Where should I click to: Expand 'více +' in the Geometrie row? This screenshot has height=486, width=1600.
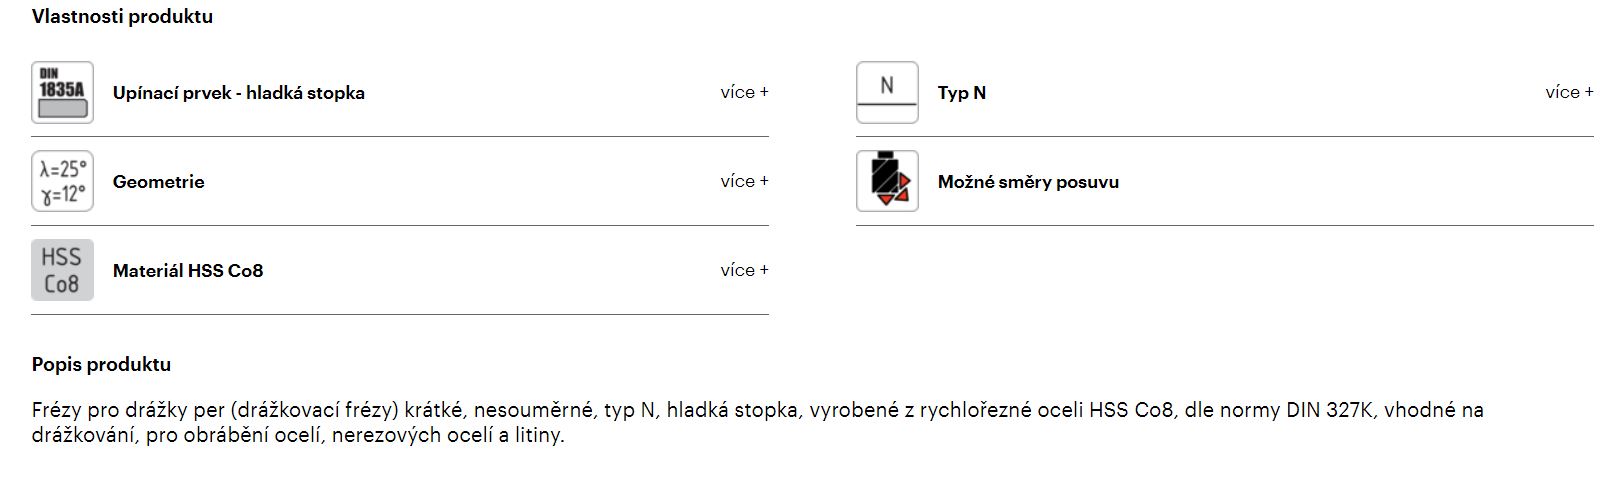pyautogui.click(x=744, y=181)
